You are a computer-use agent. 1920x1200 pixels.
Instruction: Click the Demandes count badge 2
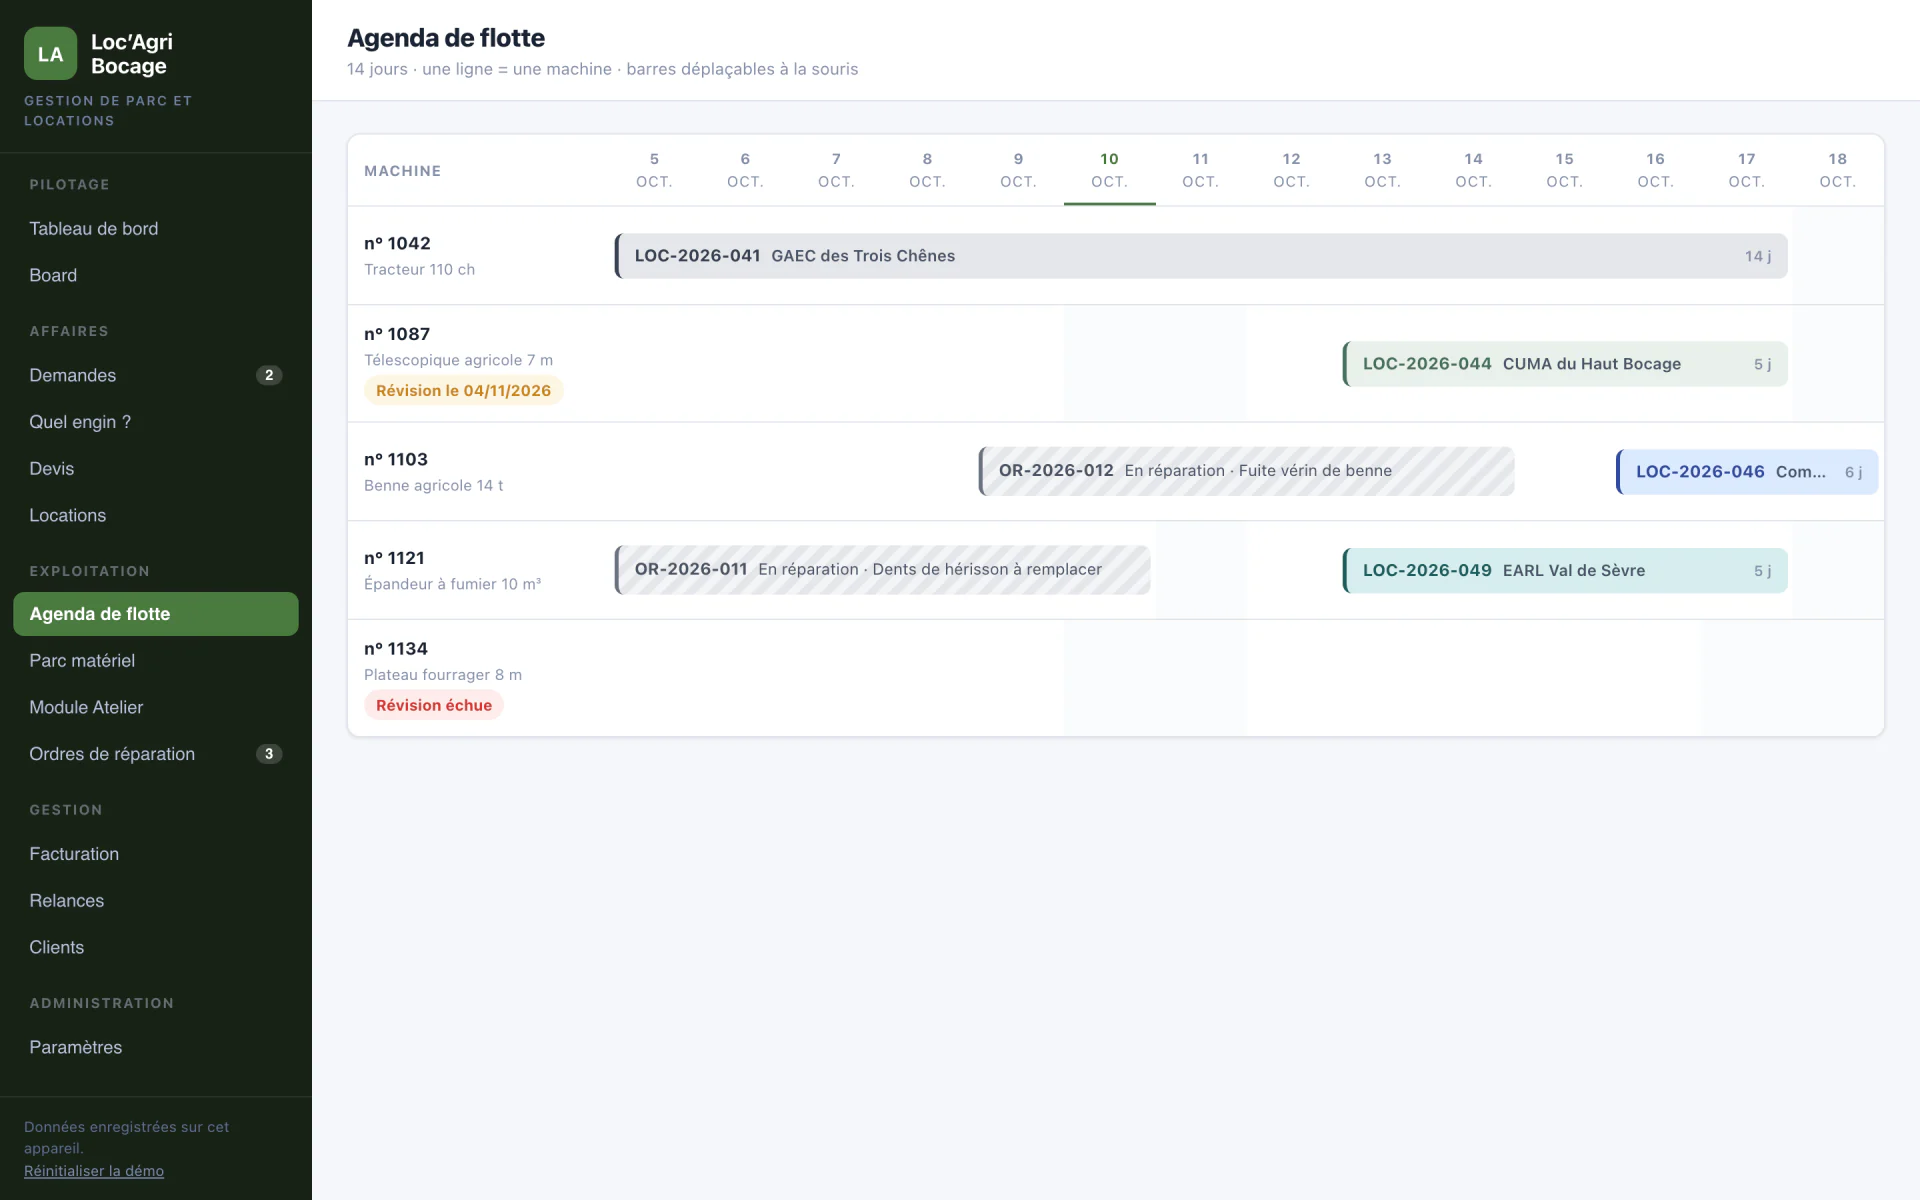tap(269, 375)
